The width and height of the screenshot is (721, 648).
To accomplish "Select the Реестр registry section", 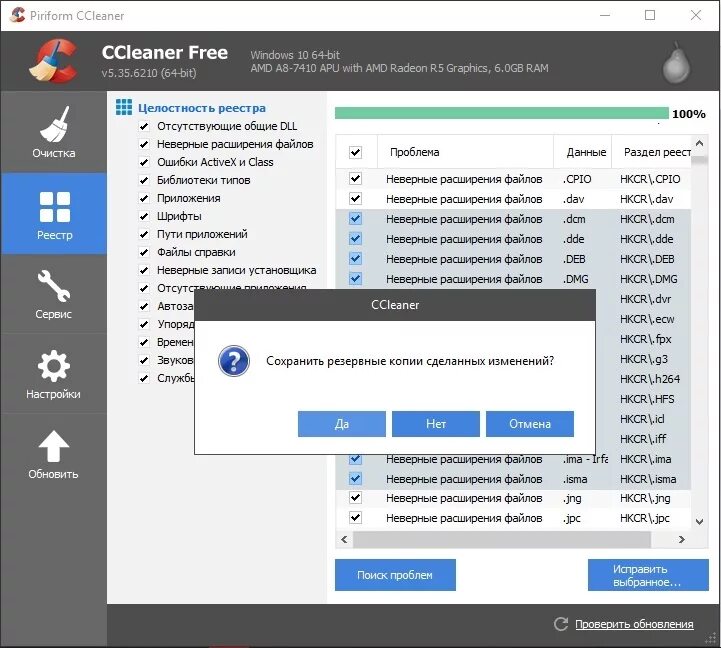I will (54, 214).
